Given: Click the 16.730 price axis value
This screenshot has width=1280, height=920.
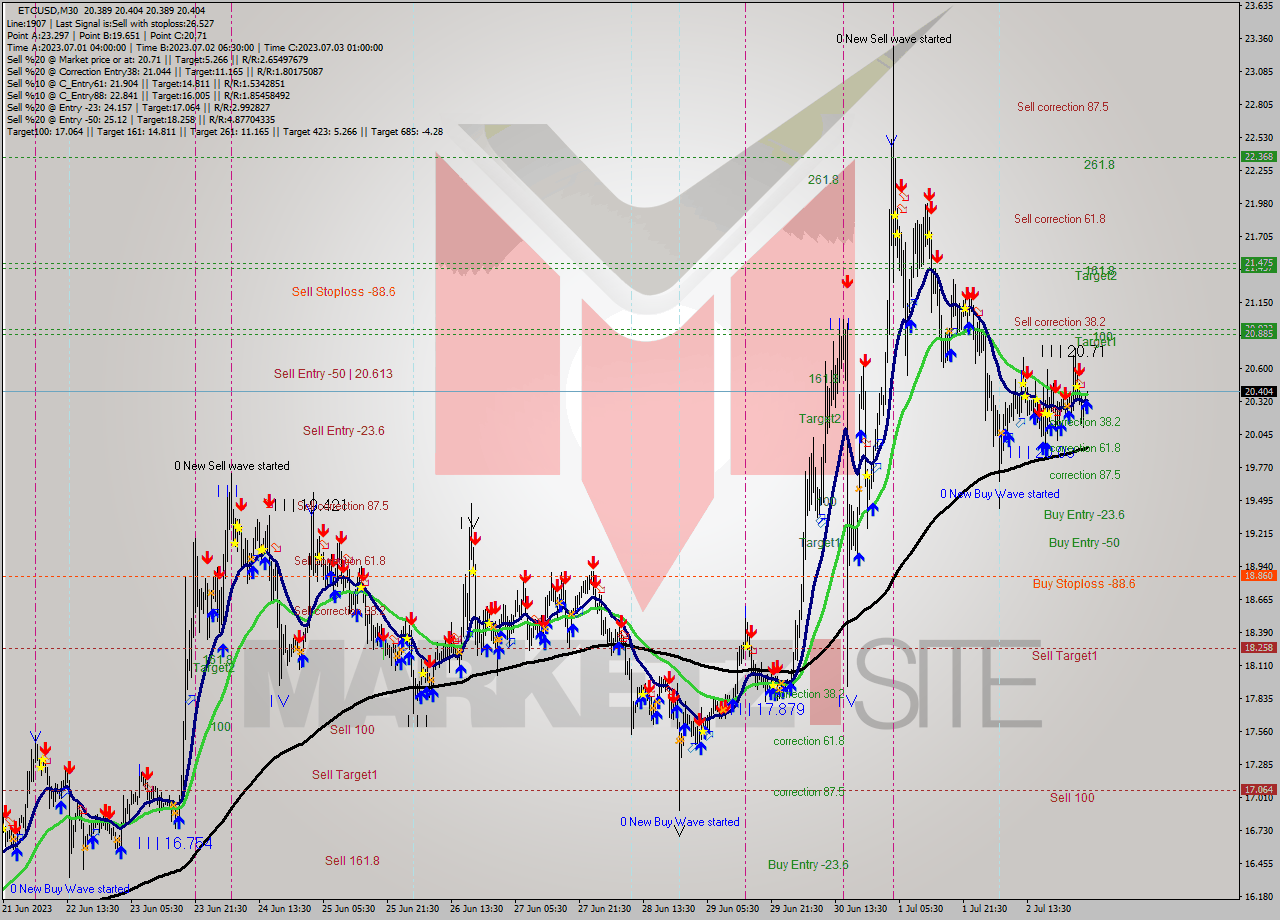Looking at the screenshot, I should pos(1258,831).
